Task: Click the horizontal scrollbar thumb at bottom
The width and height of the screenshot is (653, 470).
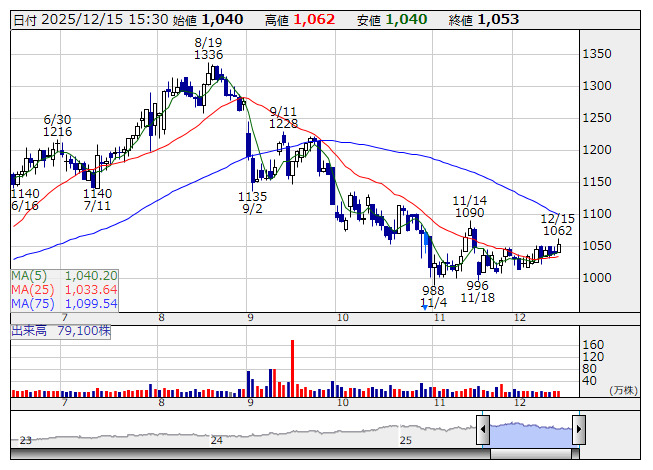Action: 531,454
